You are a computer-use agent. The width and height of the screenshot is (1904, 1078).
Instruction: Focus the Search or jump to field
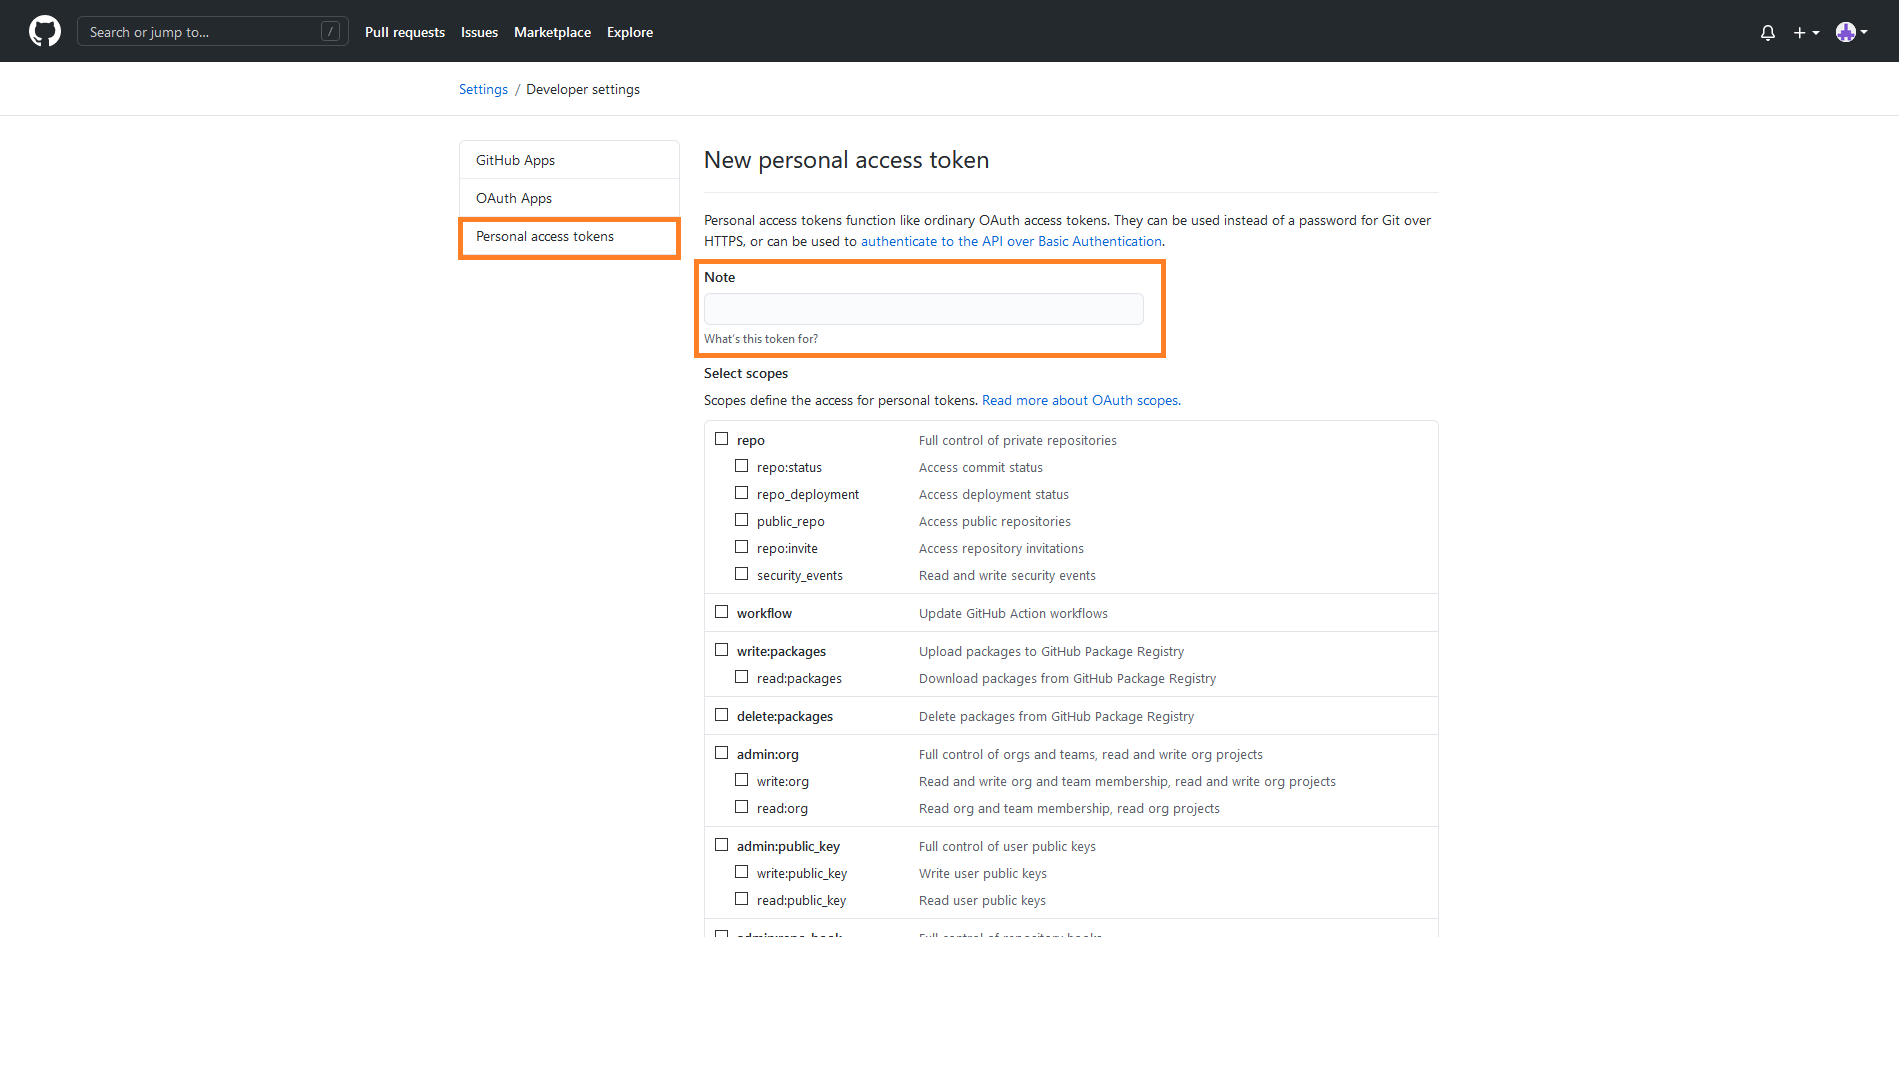pos(200,32)
